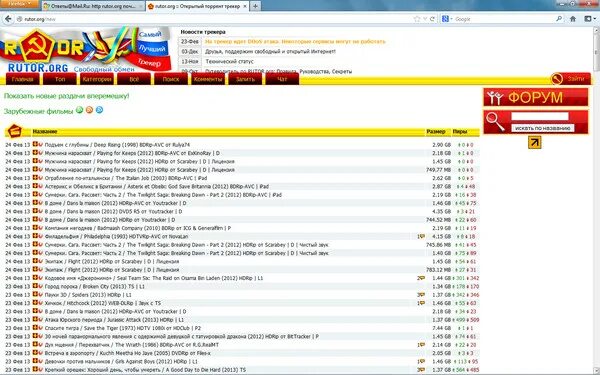The image size is (600, 375).
Task: Open Deep Rising (1998) BDRip-AVC torrent link
Action: (117, 145)
